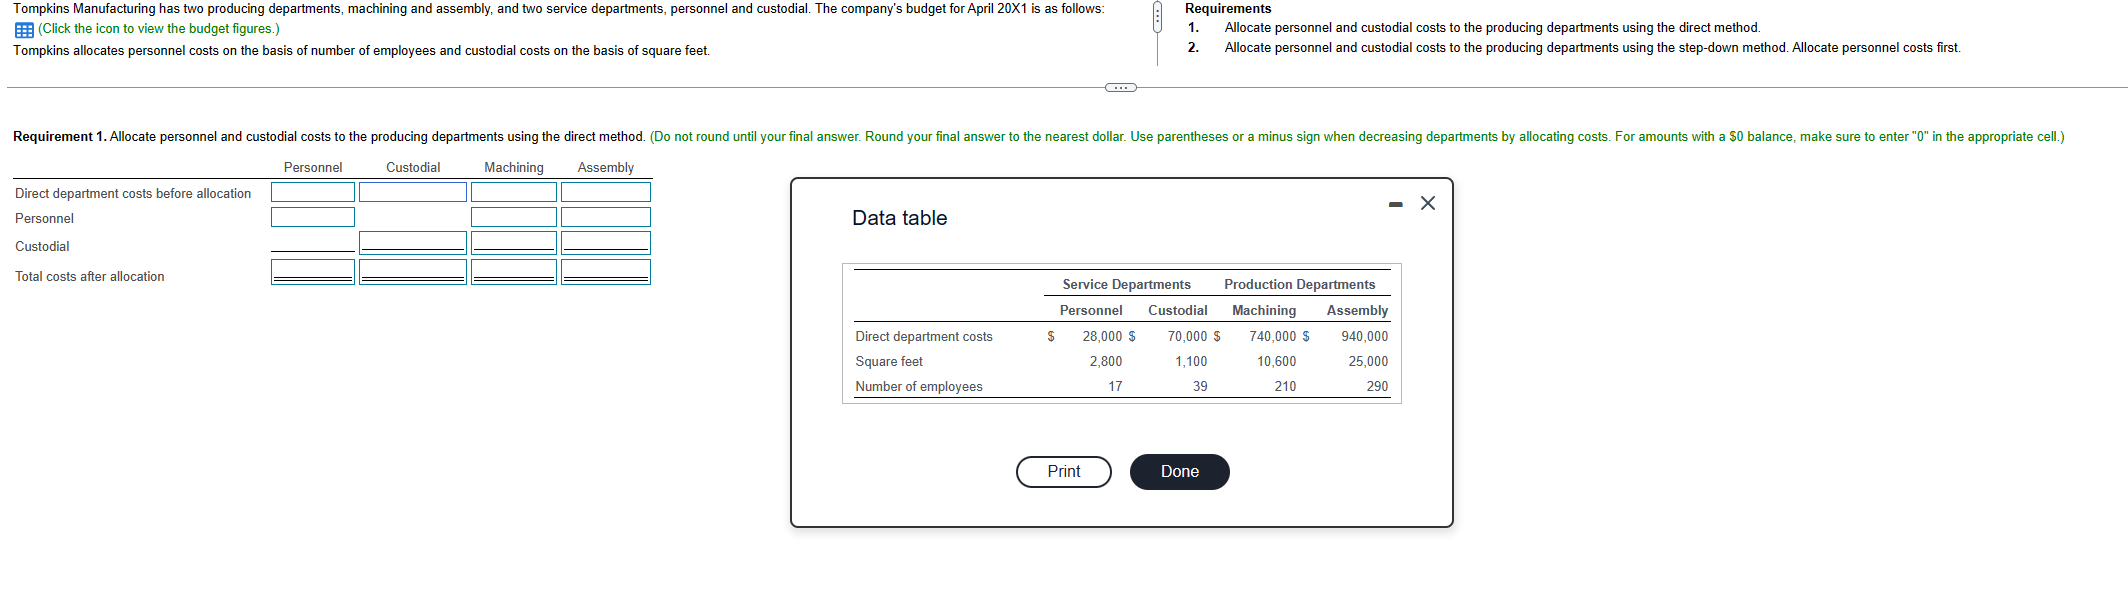Viewport: 2128px width, 602px height.
Task: Click the 210 Machining employees value
Action: pos(1285,387)
